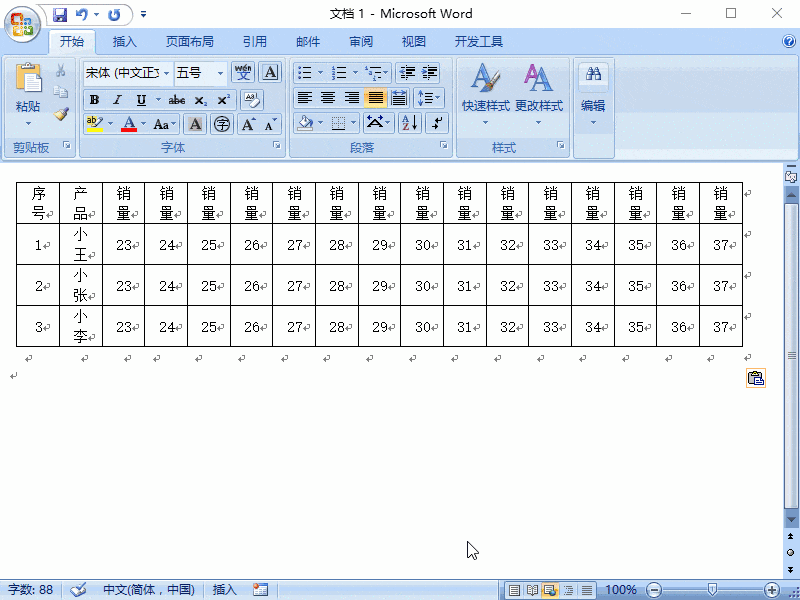Apply superscript formatting
The image size is (800, 600).
(224, 100)
